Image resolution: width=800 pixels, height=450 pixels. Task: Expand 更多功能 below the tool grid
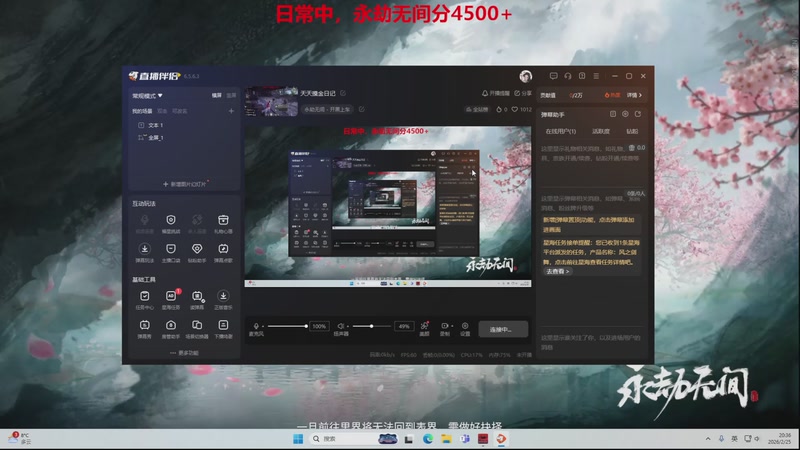tap(184, 353)
